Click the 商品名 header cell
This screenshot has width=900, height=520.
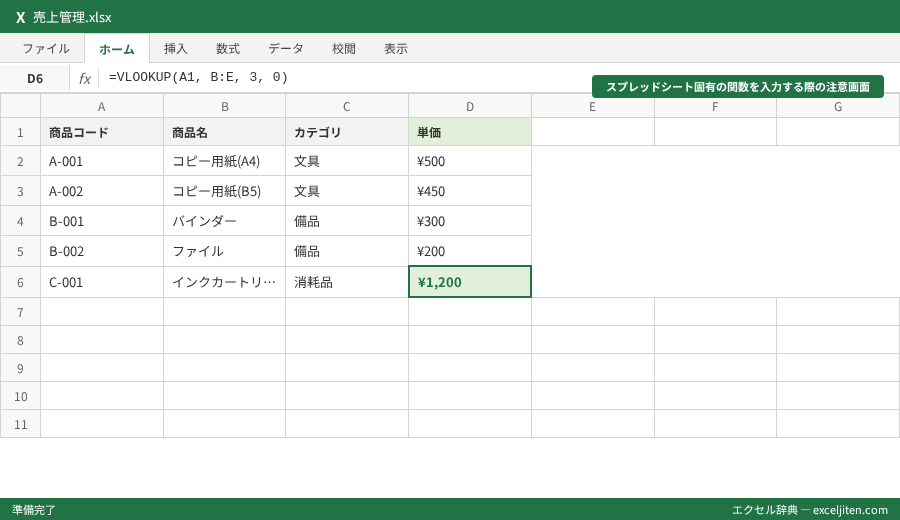(224, 132)
